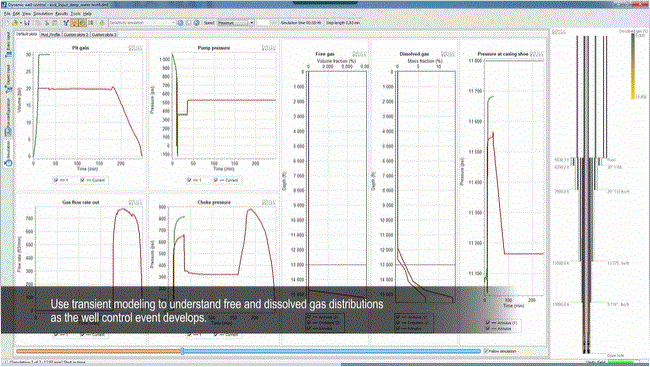Click the simulation timeline slider handle
Screen dimensions: 650x367
pos(182,351)
